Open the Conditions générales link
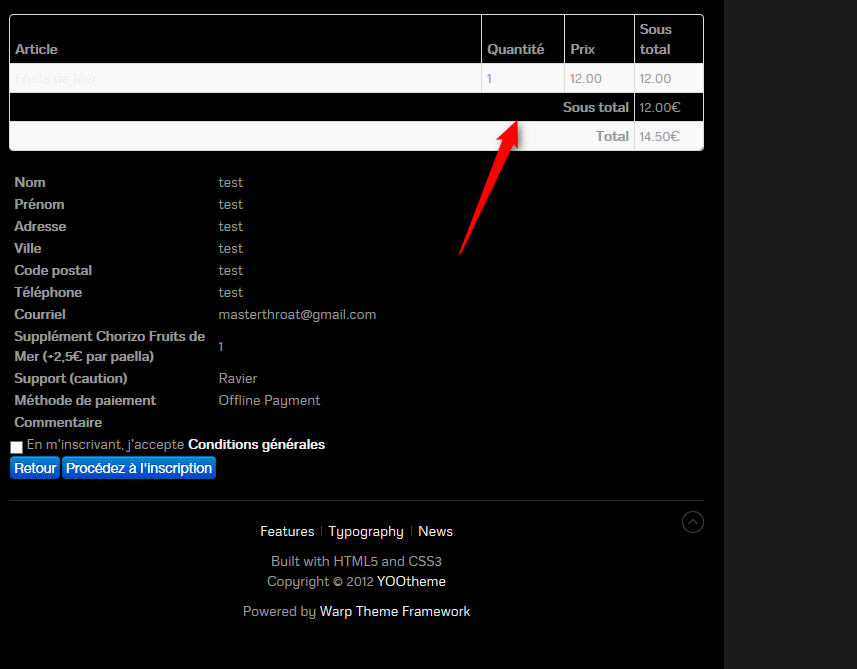 (256, 445)
